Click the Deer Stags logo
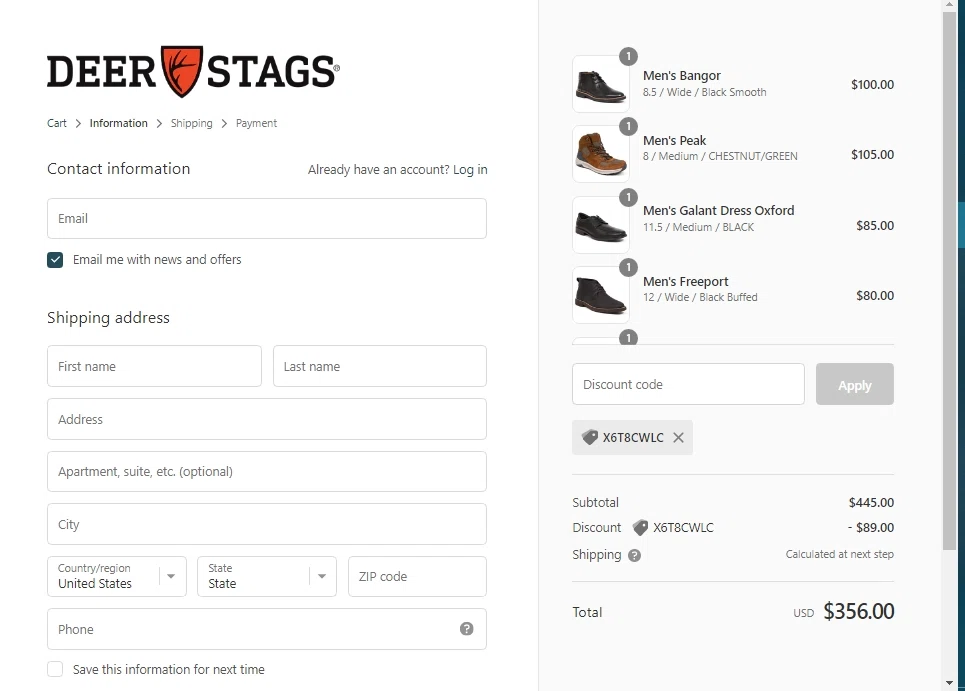This screenshot has height=691, width=965. pyautogui.click(x=193, y=71)
